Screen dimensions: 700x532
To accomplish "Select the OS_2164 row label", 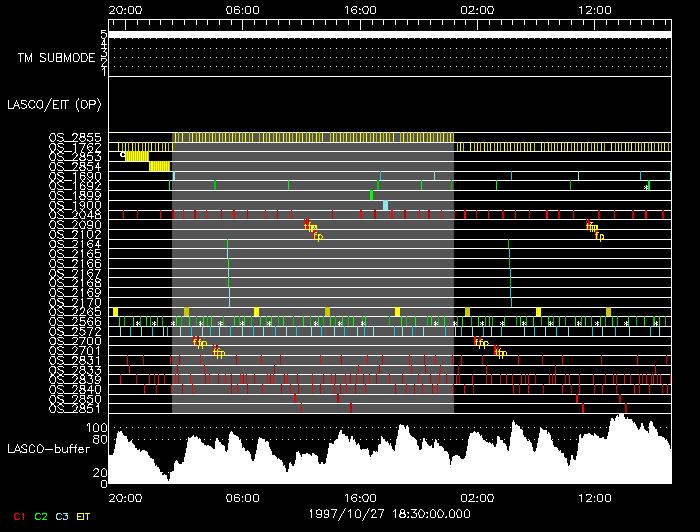I will [x=75, y=244].
